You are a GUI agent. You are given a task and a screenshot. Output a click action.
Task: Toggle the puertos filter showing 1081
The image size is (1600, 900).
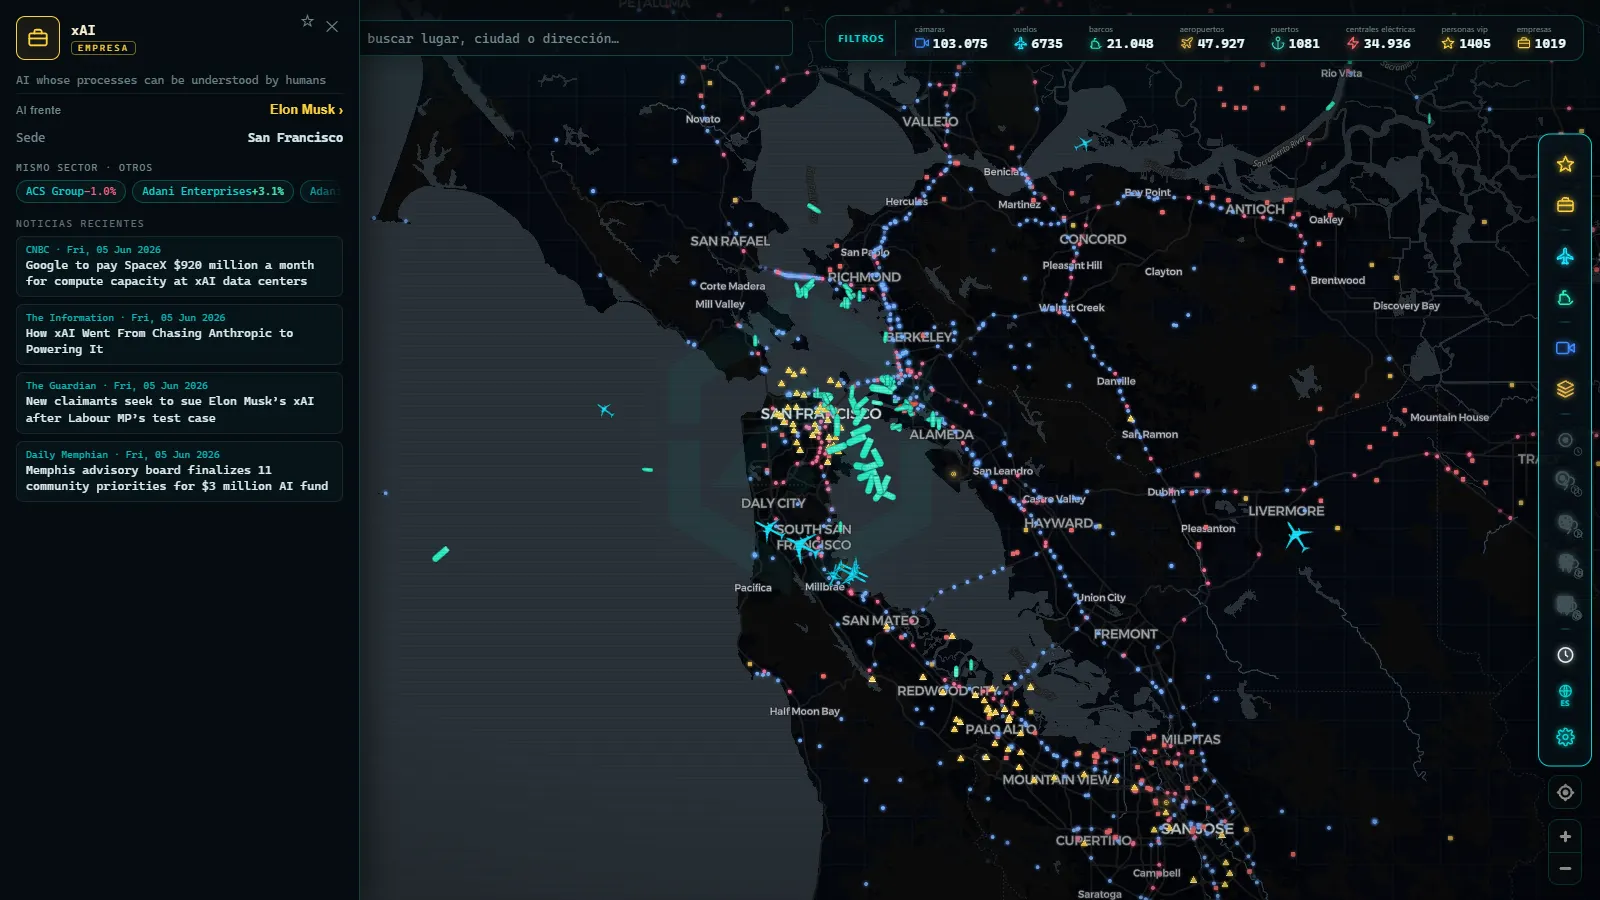pos(1295,39)
